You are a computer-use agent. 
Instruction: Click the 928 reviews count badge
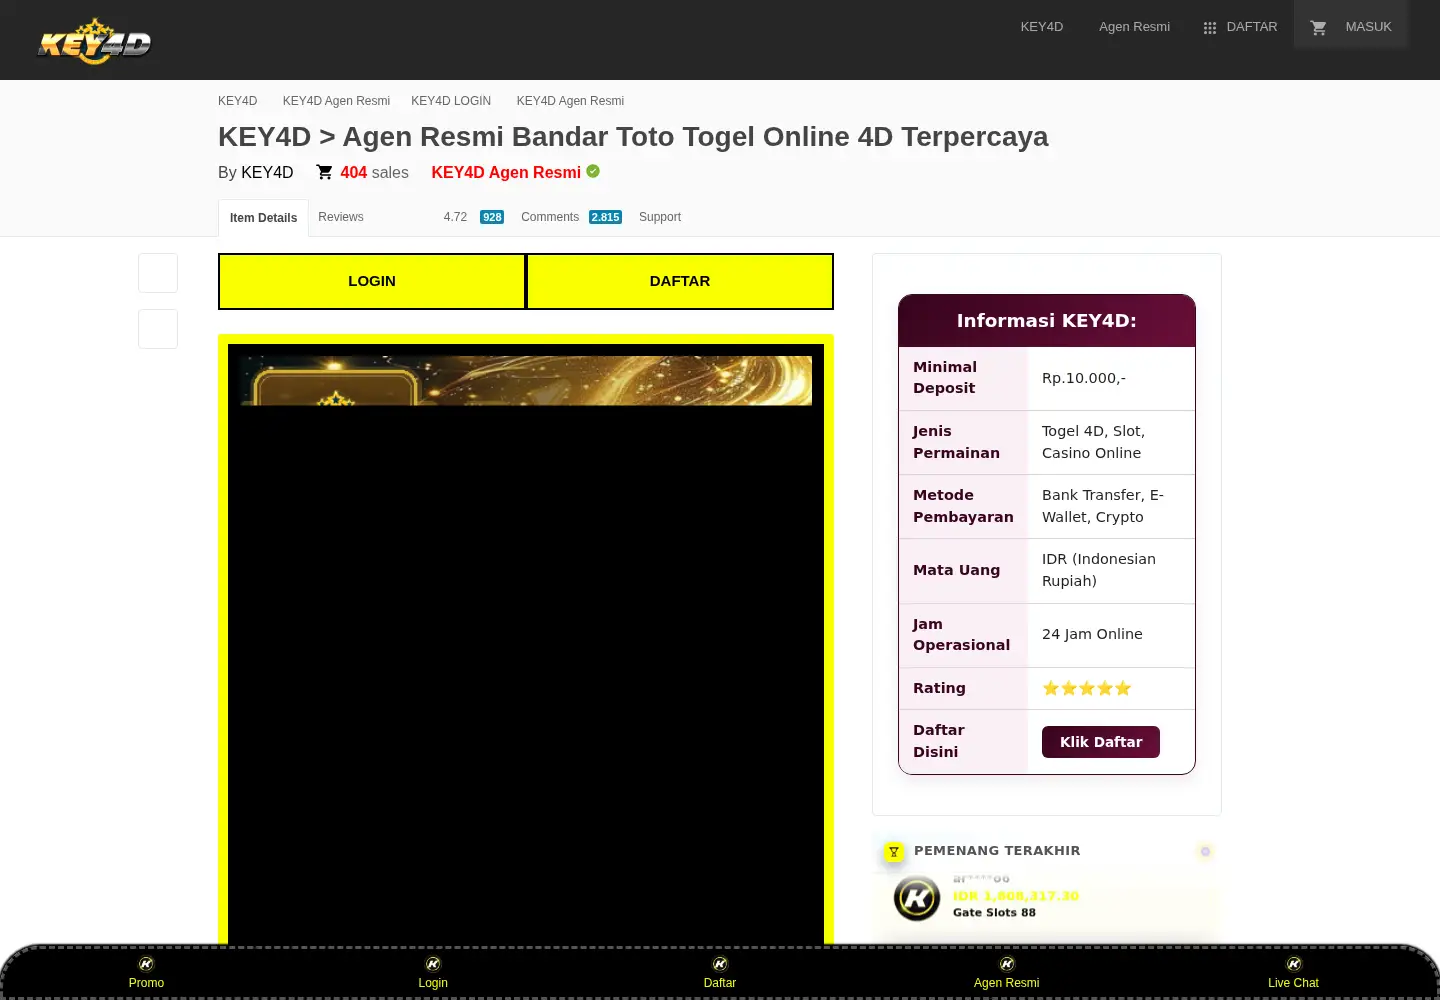(492, 217)
